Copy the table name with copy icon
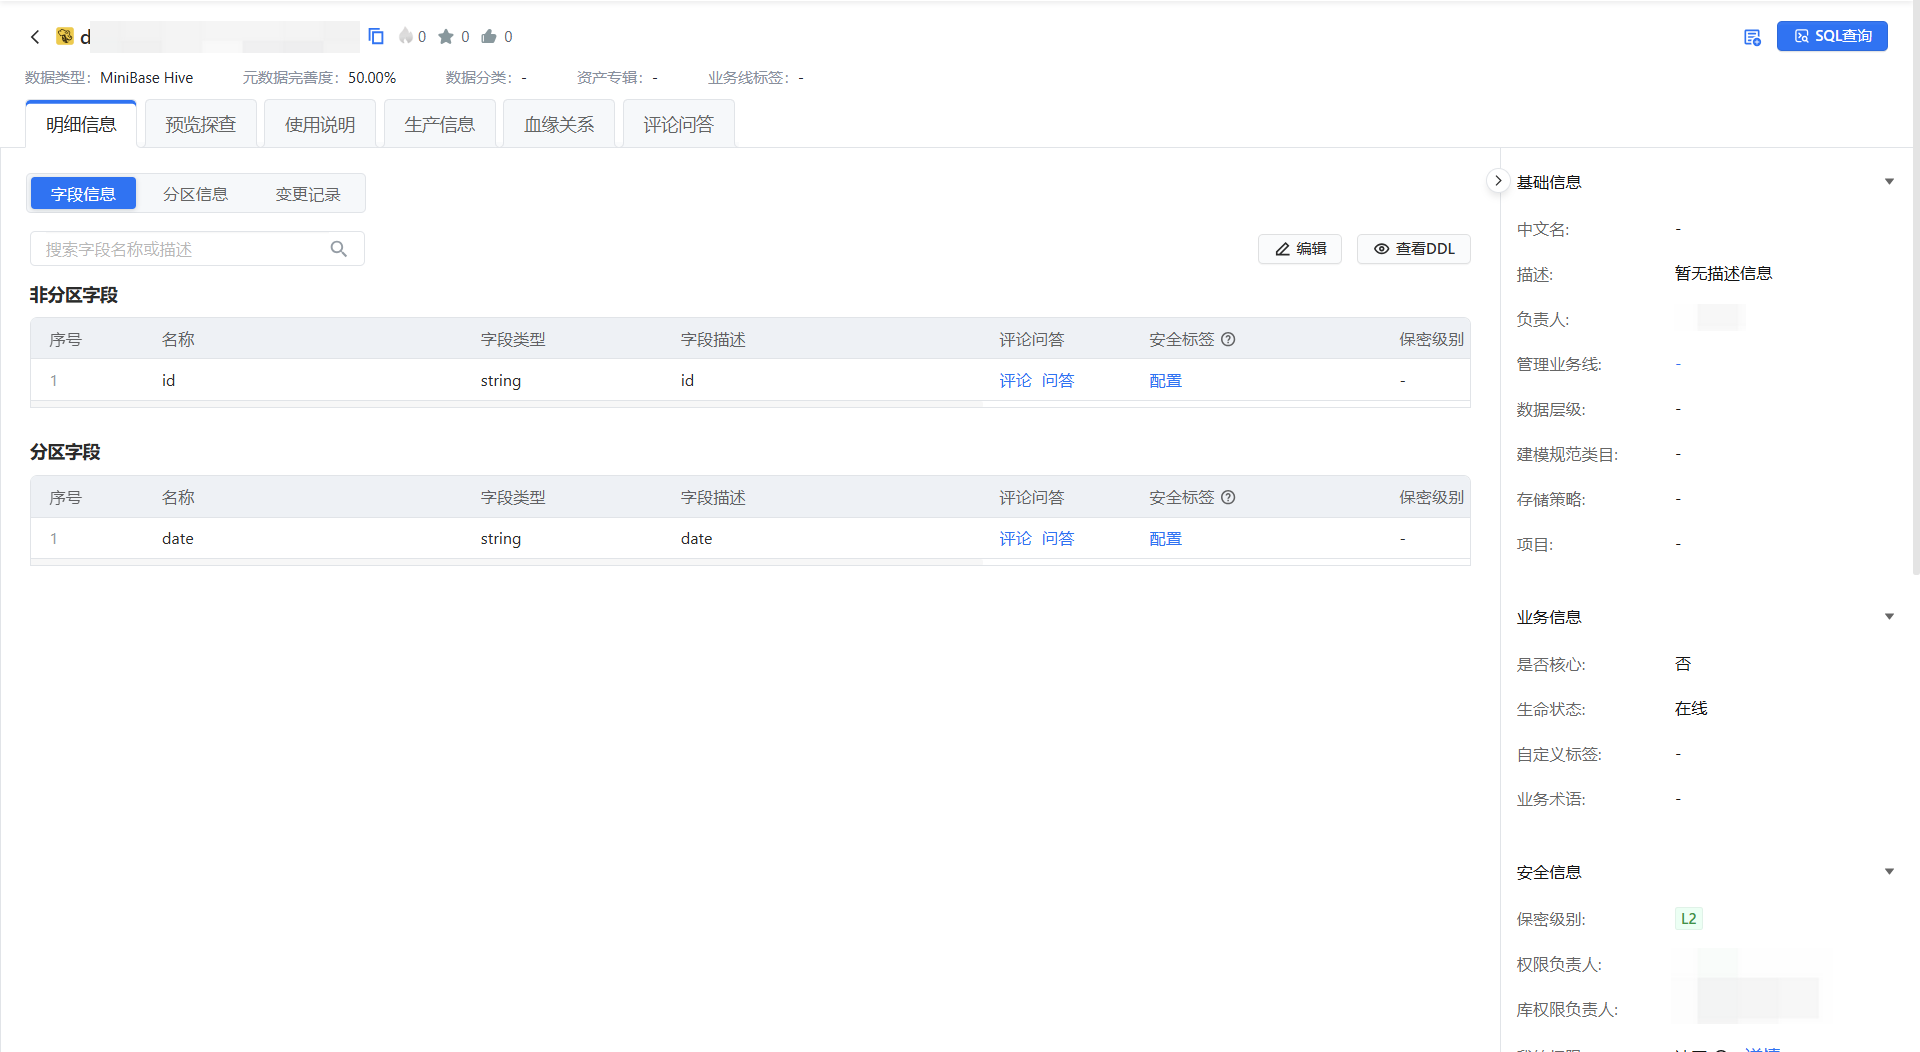1920x1052 pixels. (376, 37)
